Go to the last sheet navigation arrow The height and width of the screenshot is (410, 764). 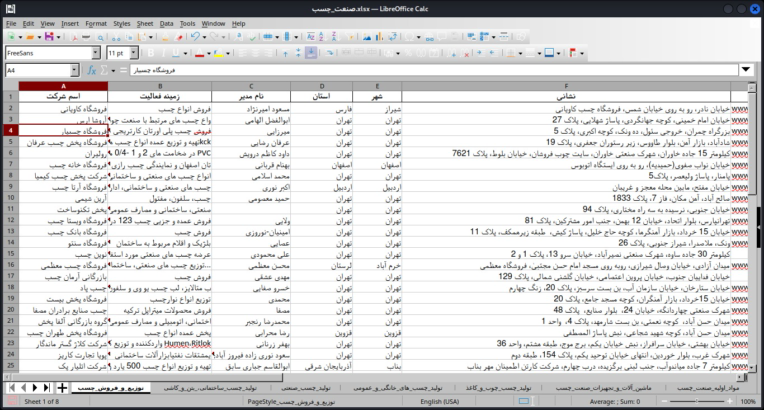[x=47, y=388]
